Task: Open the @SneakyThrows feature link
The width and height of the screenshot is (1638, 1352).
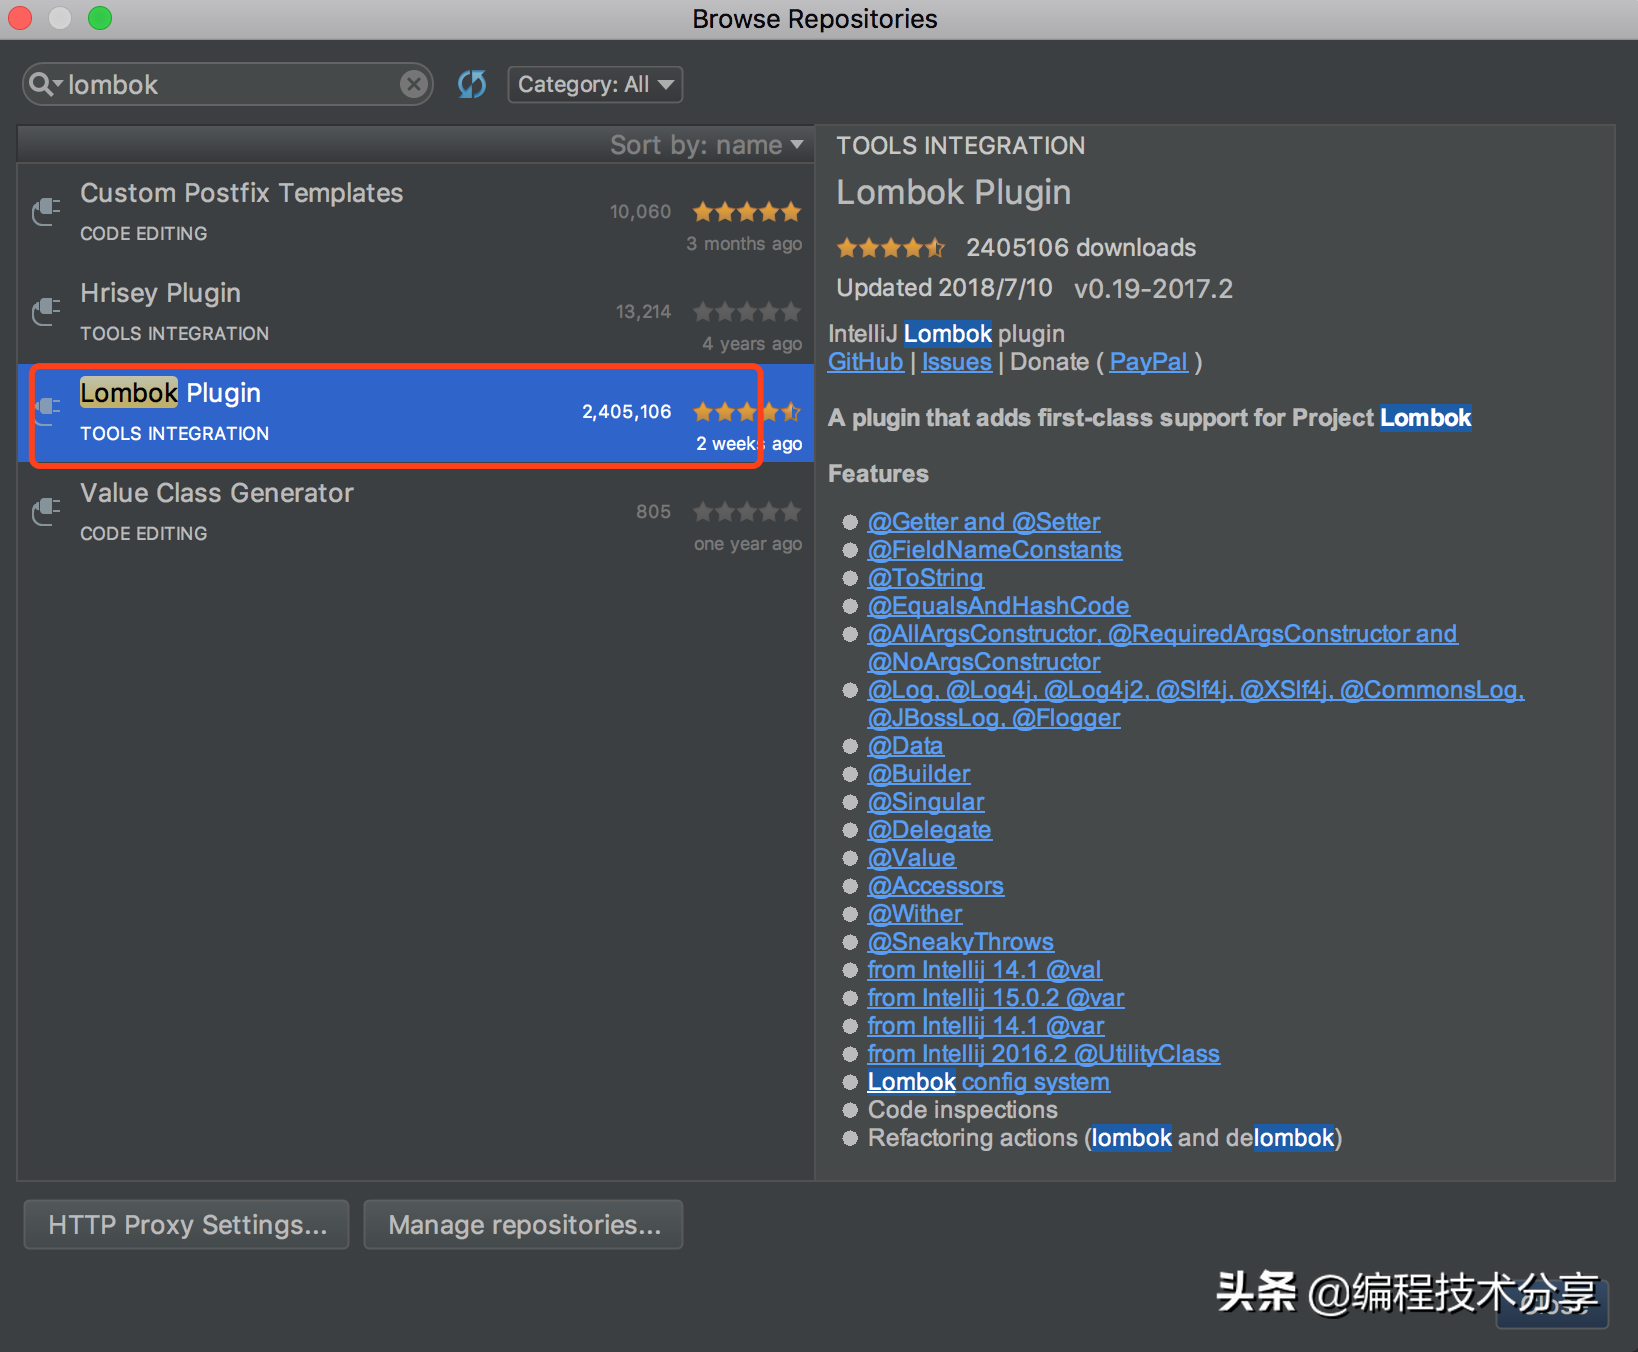Action: click(960, 942)
